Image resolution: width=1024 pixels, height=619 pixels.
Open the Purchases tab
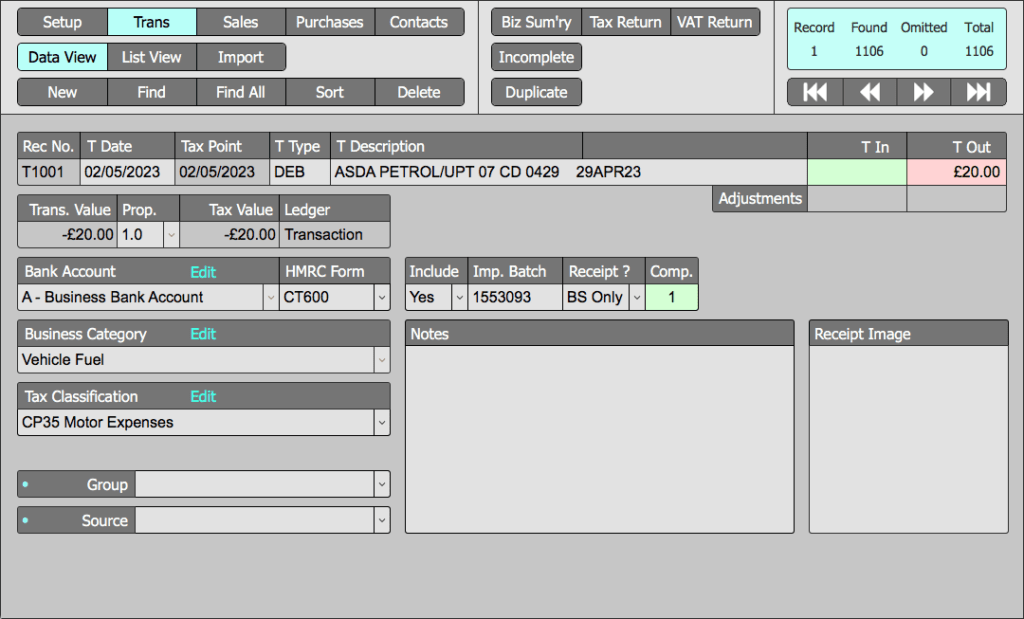pos(330,22)
